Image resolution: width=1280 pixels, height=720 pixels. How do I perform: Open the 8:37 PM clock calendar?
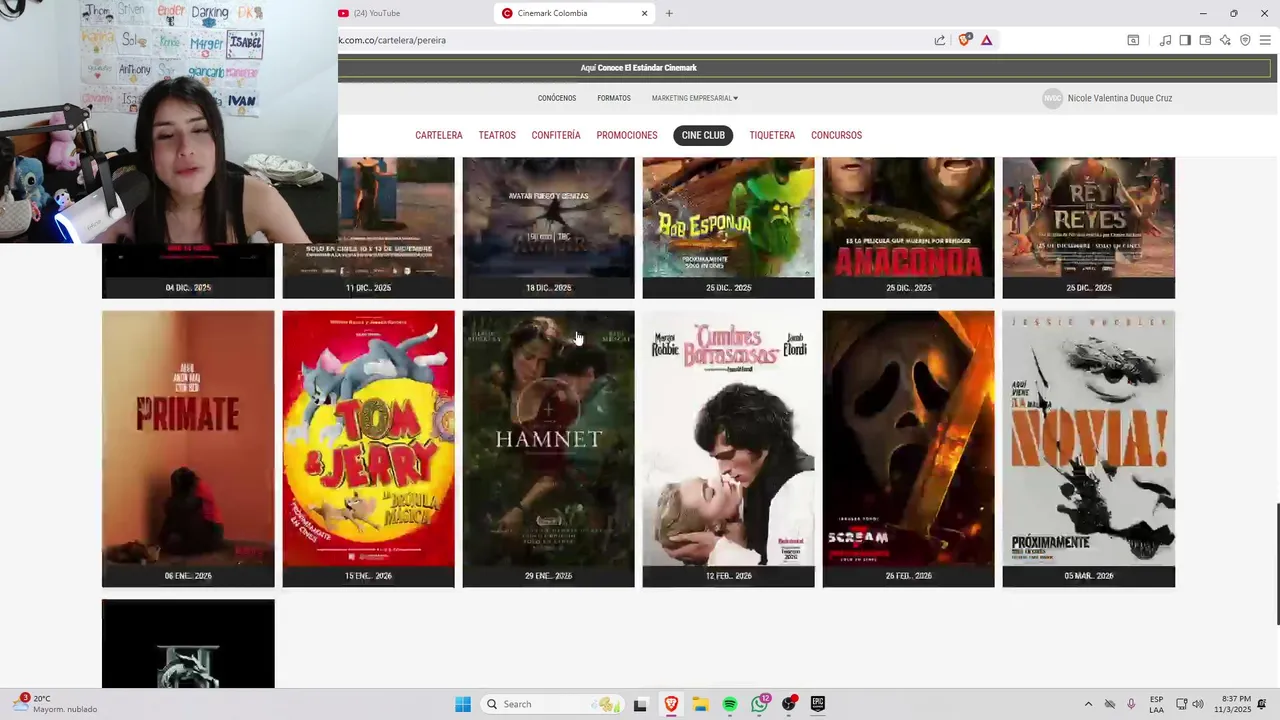(x=1233, y=704)
